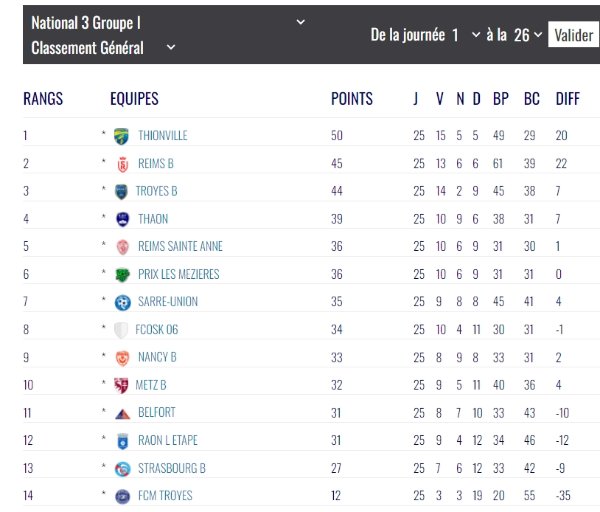Open the ending journée 26 dropdown

click(528, 35)
